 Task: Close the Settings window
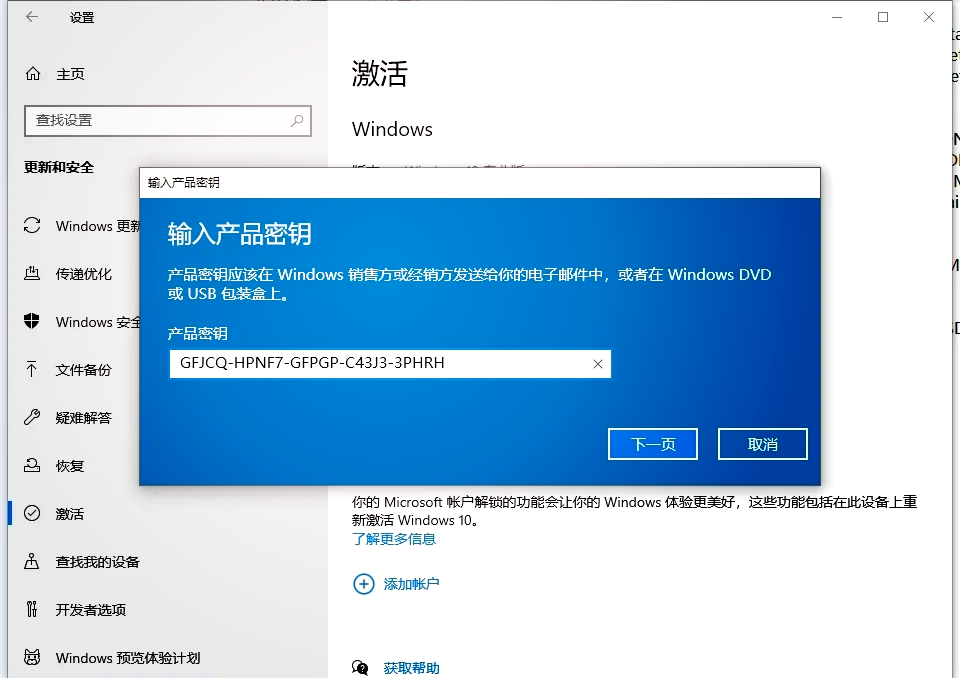coord(929,17)
